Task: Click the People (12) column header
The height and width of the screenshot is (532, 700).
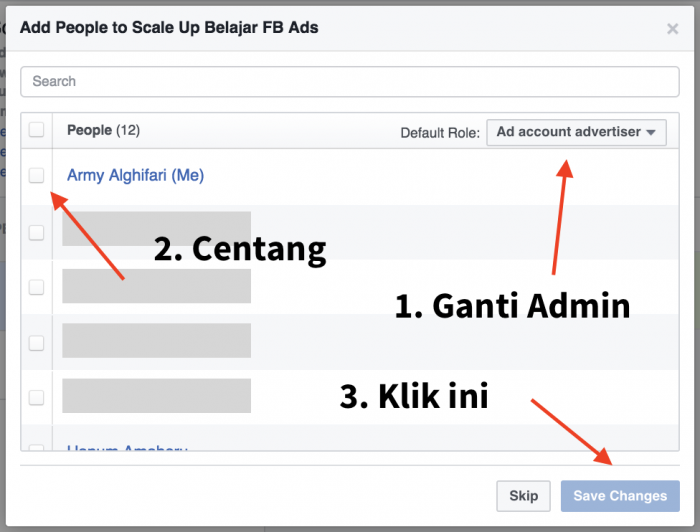Action: pyautogui.click(x=102, y=130)
